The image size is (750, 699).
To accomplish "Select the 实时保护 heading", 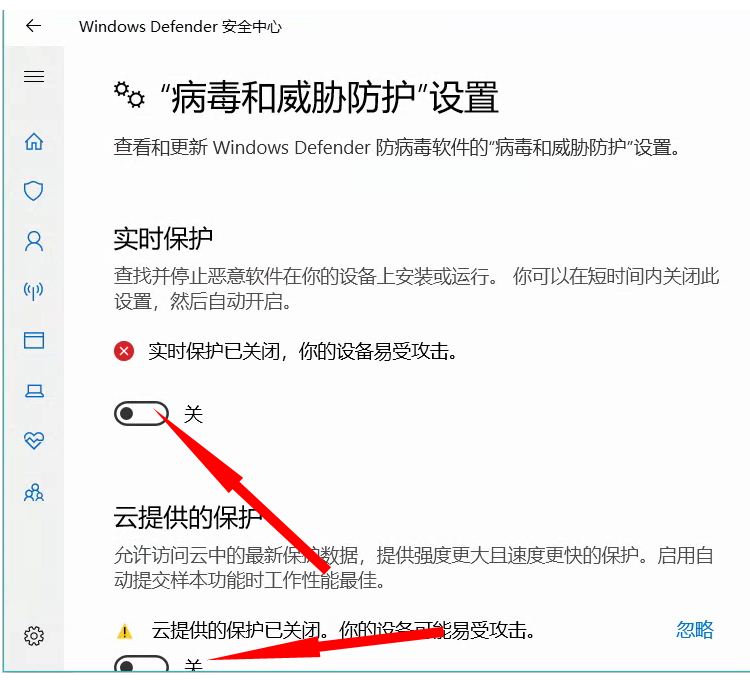I will click(163, 238).
